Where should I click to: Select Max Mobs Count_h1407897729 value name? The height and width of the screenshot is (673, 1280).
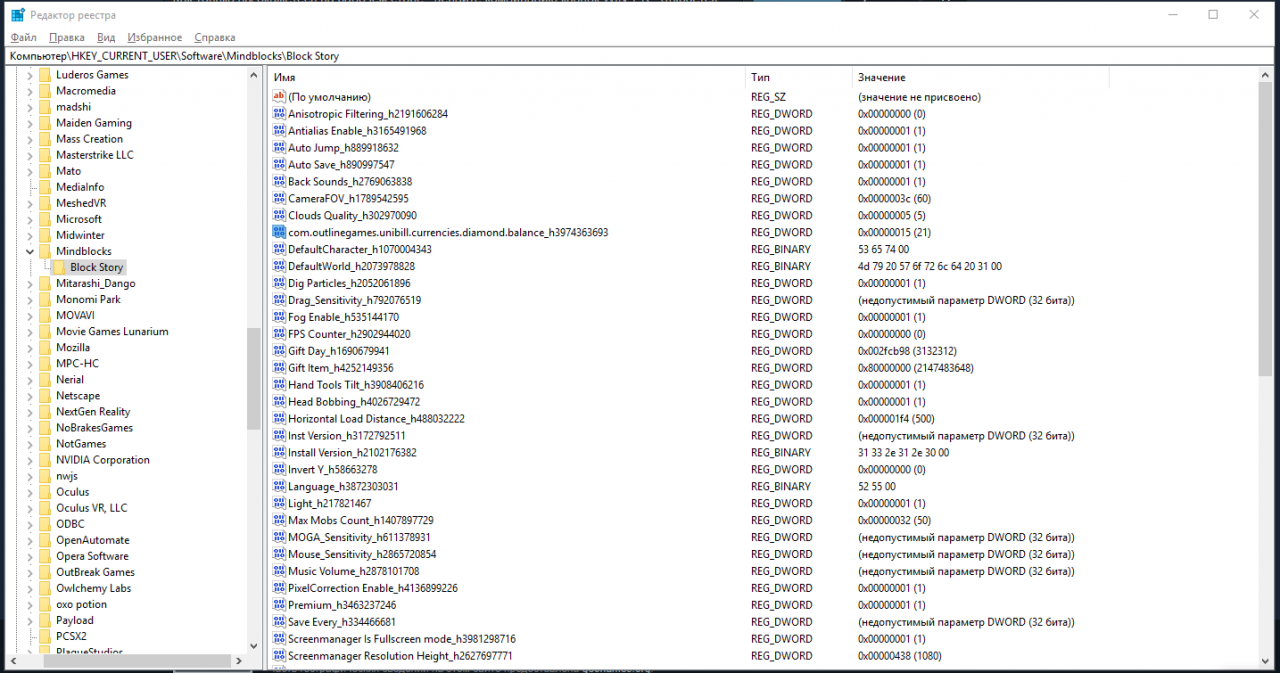361,520
